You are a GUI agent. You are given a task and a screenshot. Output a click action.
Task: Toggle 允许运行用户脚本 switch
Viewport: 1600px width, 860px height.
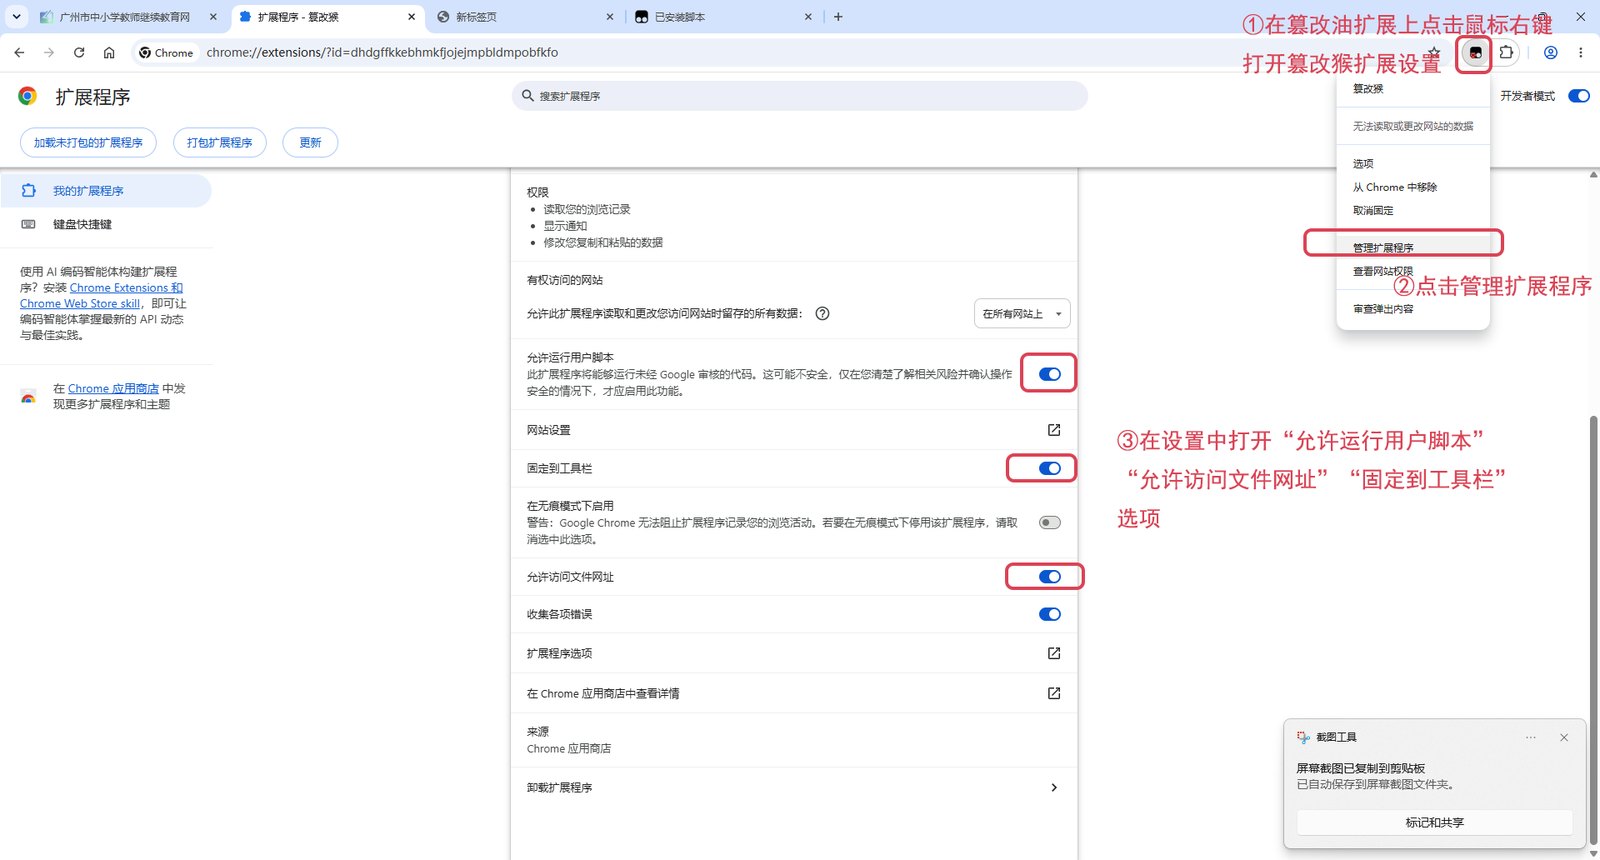1050,374
